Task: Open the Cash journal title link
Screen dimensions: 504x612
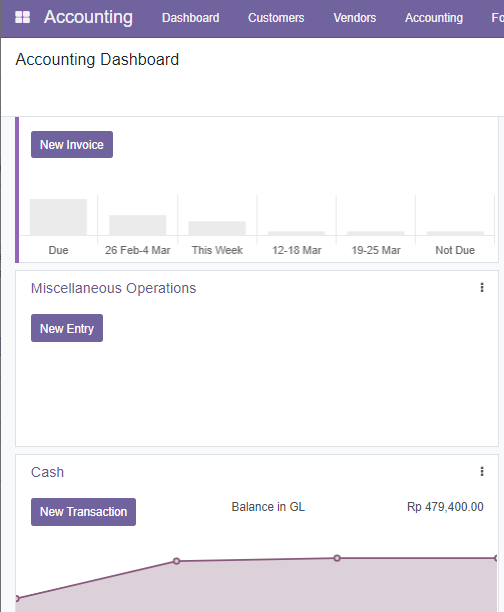Action: click(x=47, y=472)
